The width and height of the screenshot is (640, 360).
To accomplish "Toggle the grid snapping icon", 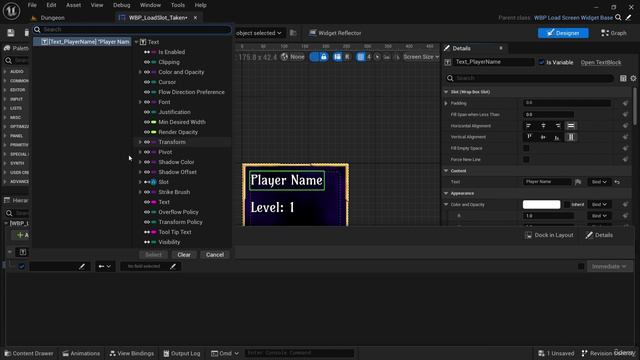I will coord(361,57).
